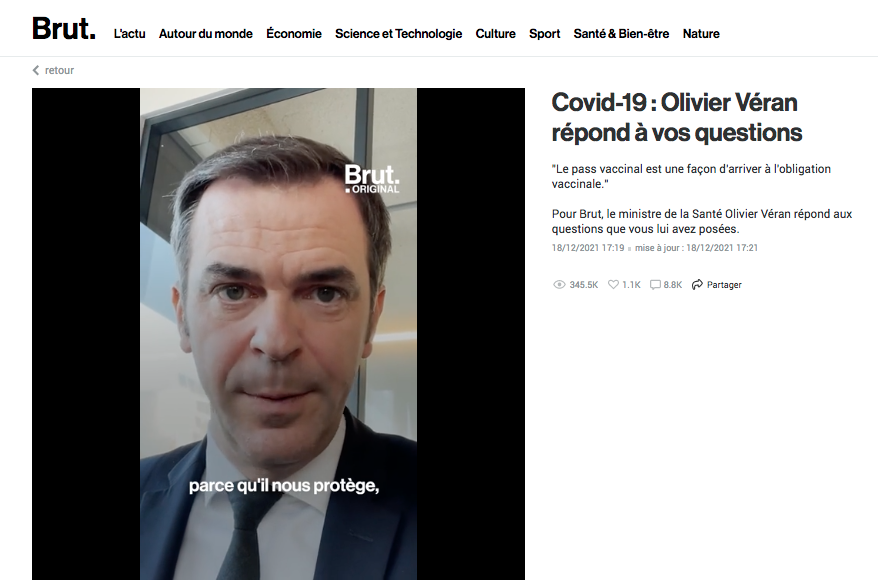
Task: Open the L'actu section
Action: pos(129,34)
